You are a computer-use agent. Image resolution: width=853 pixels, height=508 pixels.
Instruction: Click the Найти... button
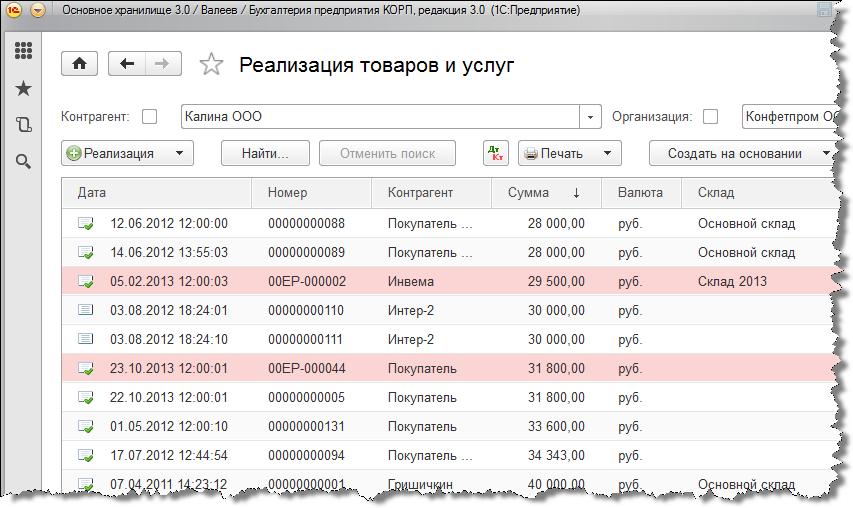pos(265,153)
